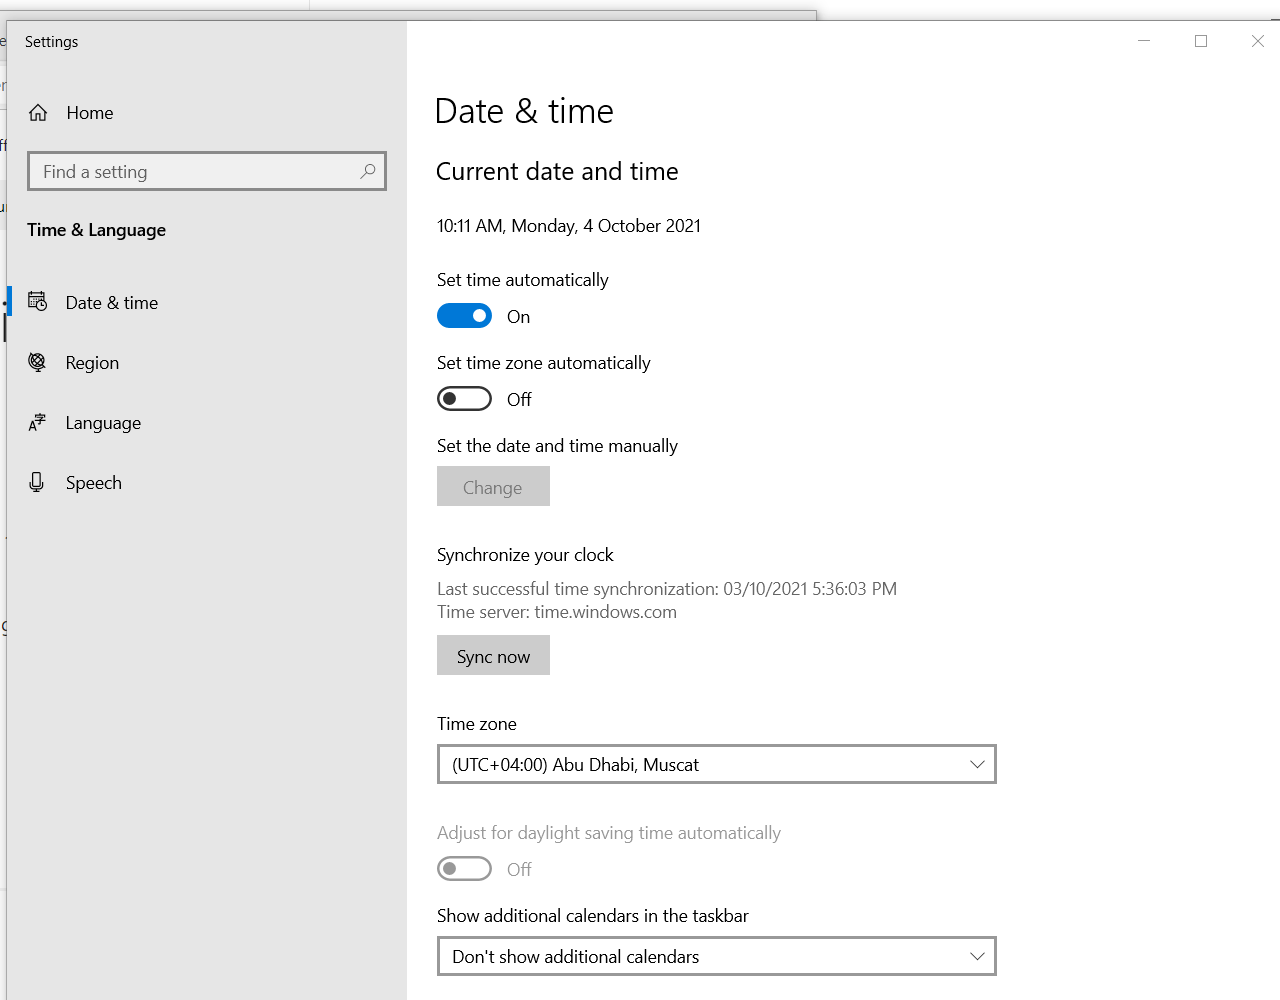
Task: Click the additional calendars chevron arrow
Action: [x=977, y=956]
